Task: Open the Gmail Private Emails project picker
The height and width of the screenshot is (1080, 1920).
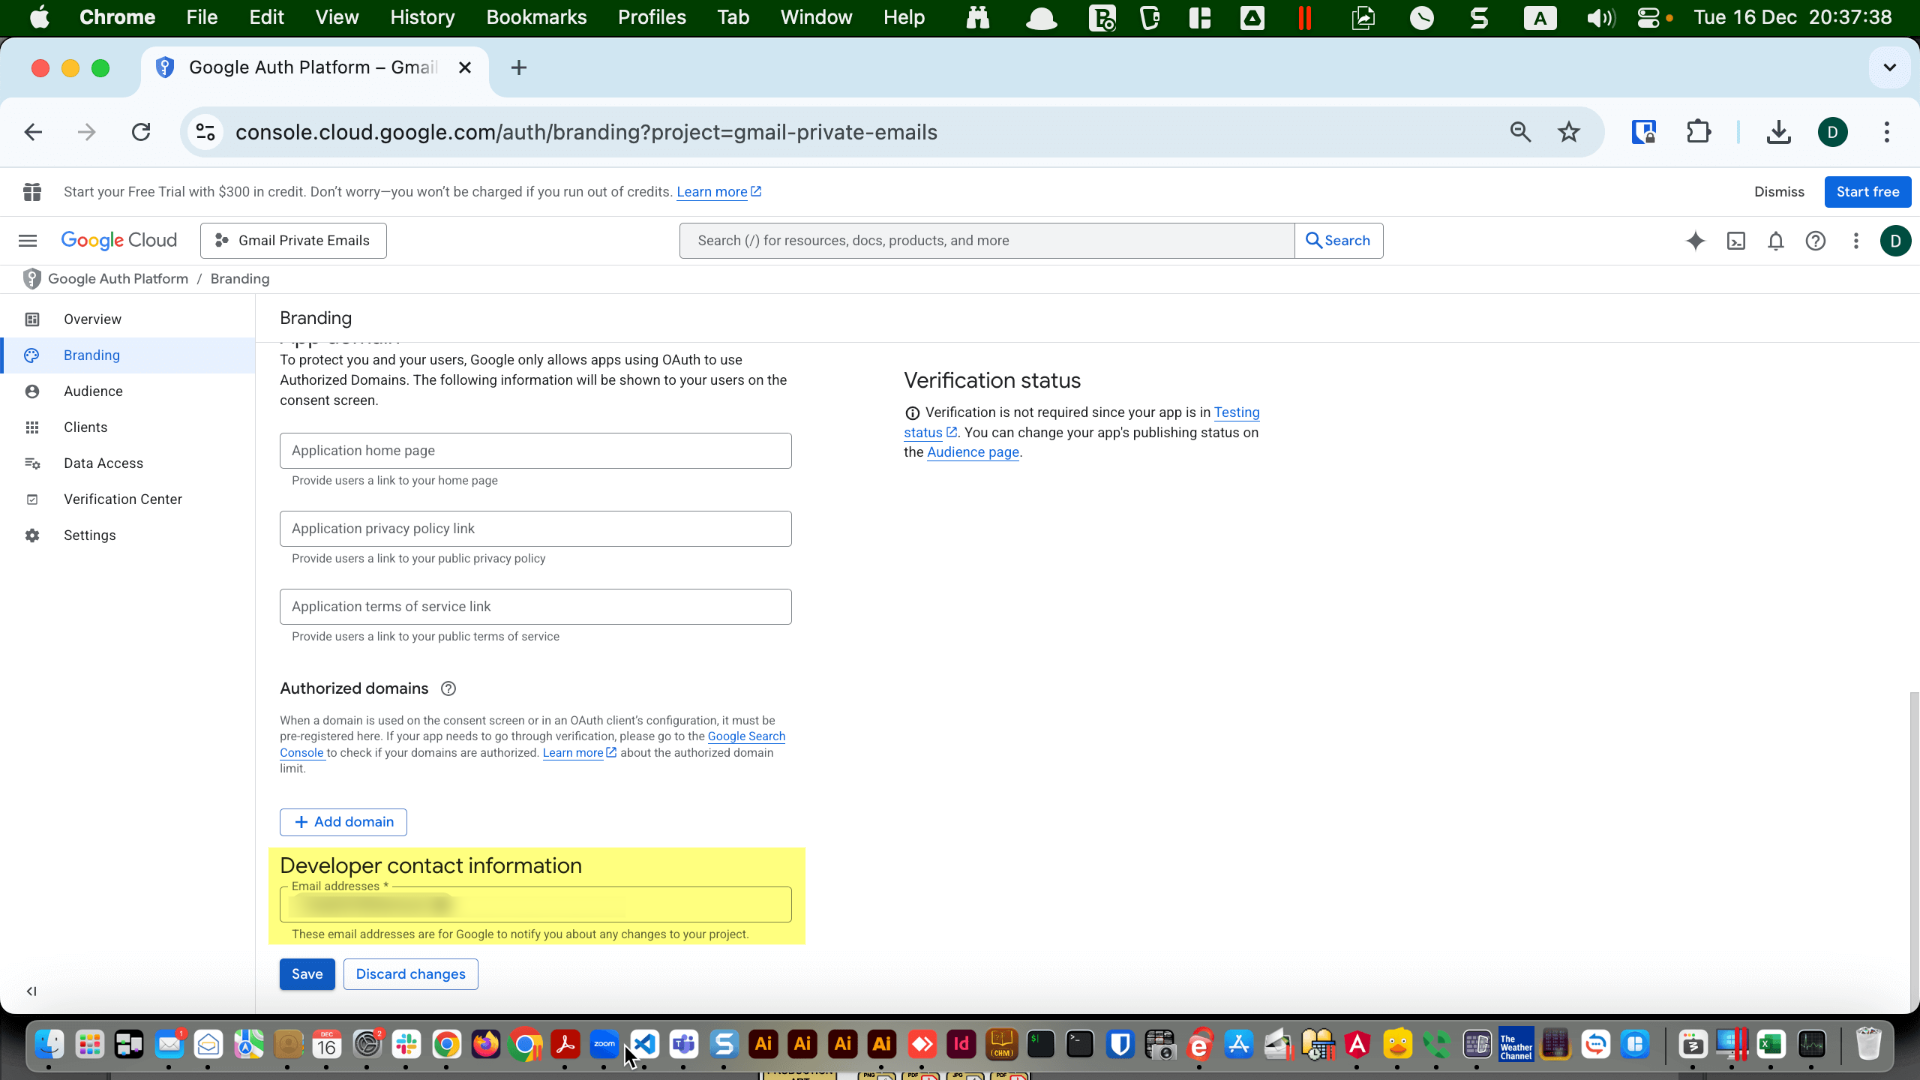Action: (x=292, y=240)
